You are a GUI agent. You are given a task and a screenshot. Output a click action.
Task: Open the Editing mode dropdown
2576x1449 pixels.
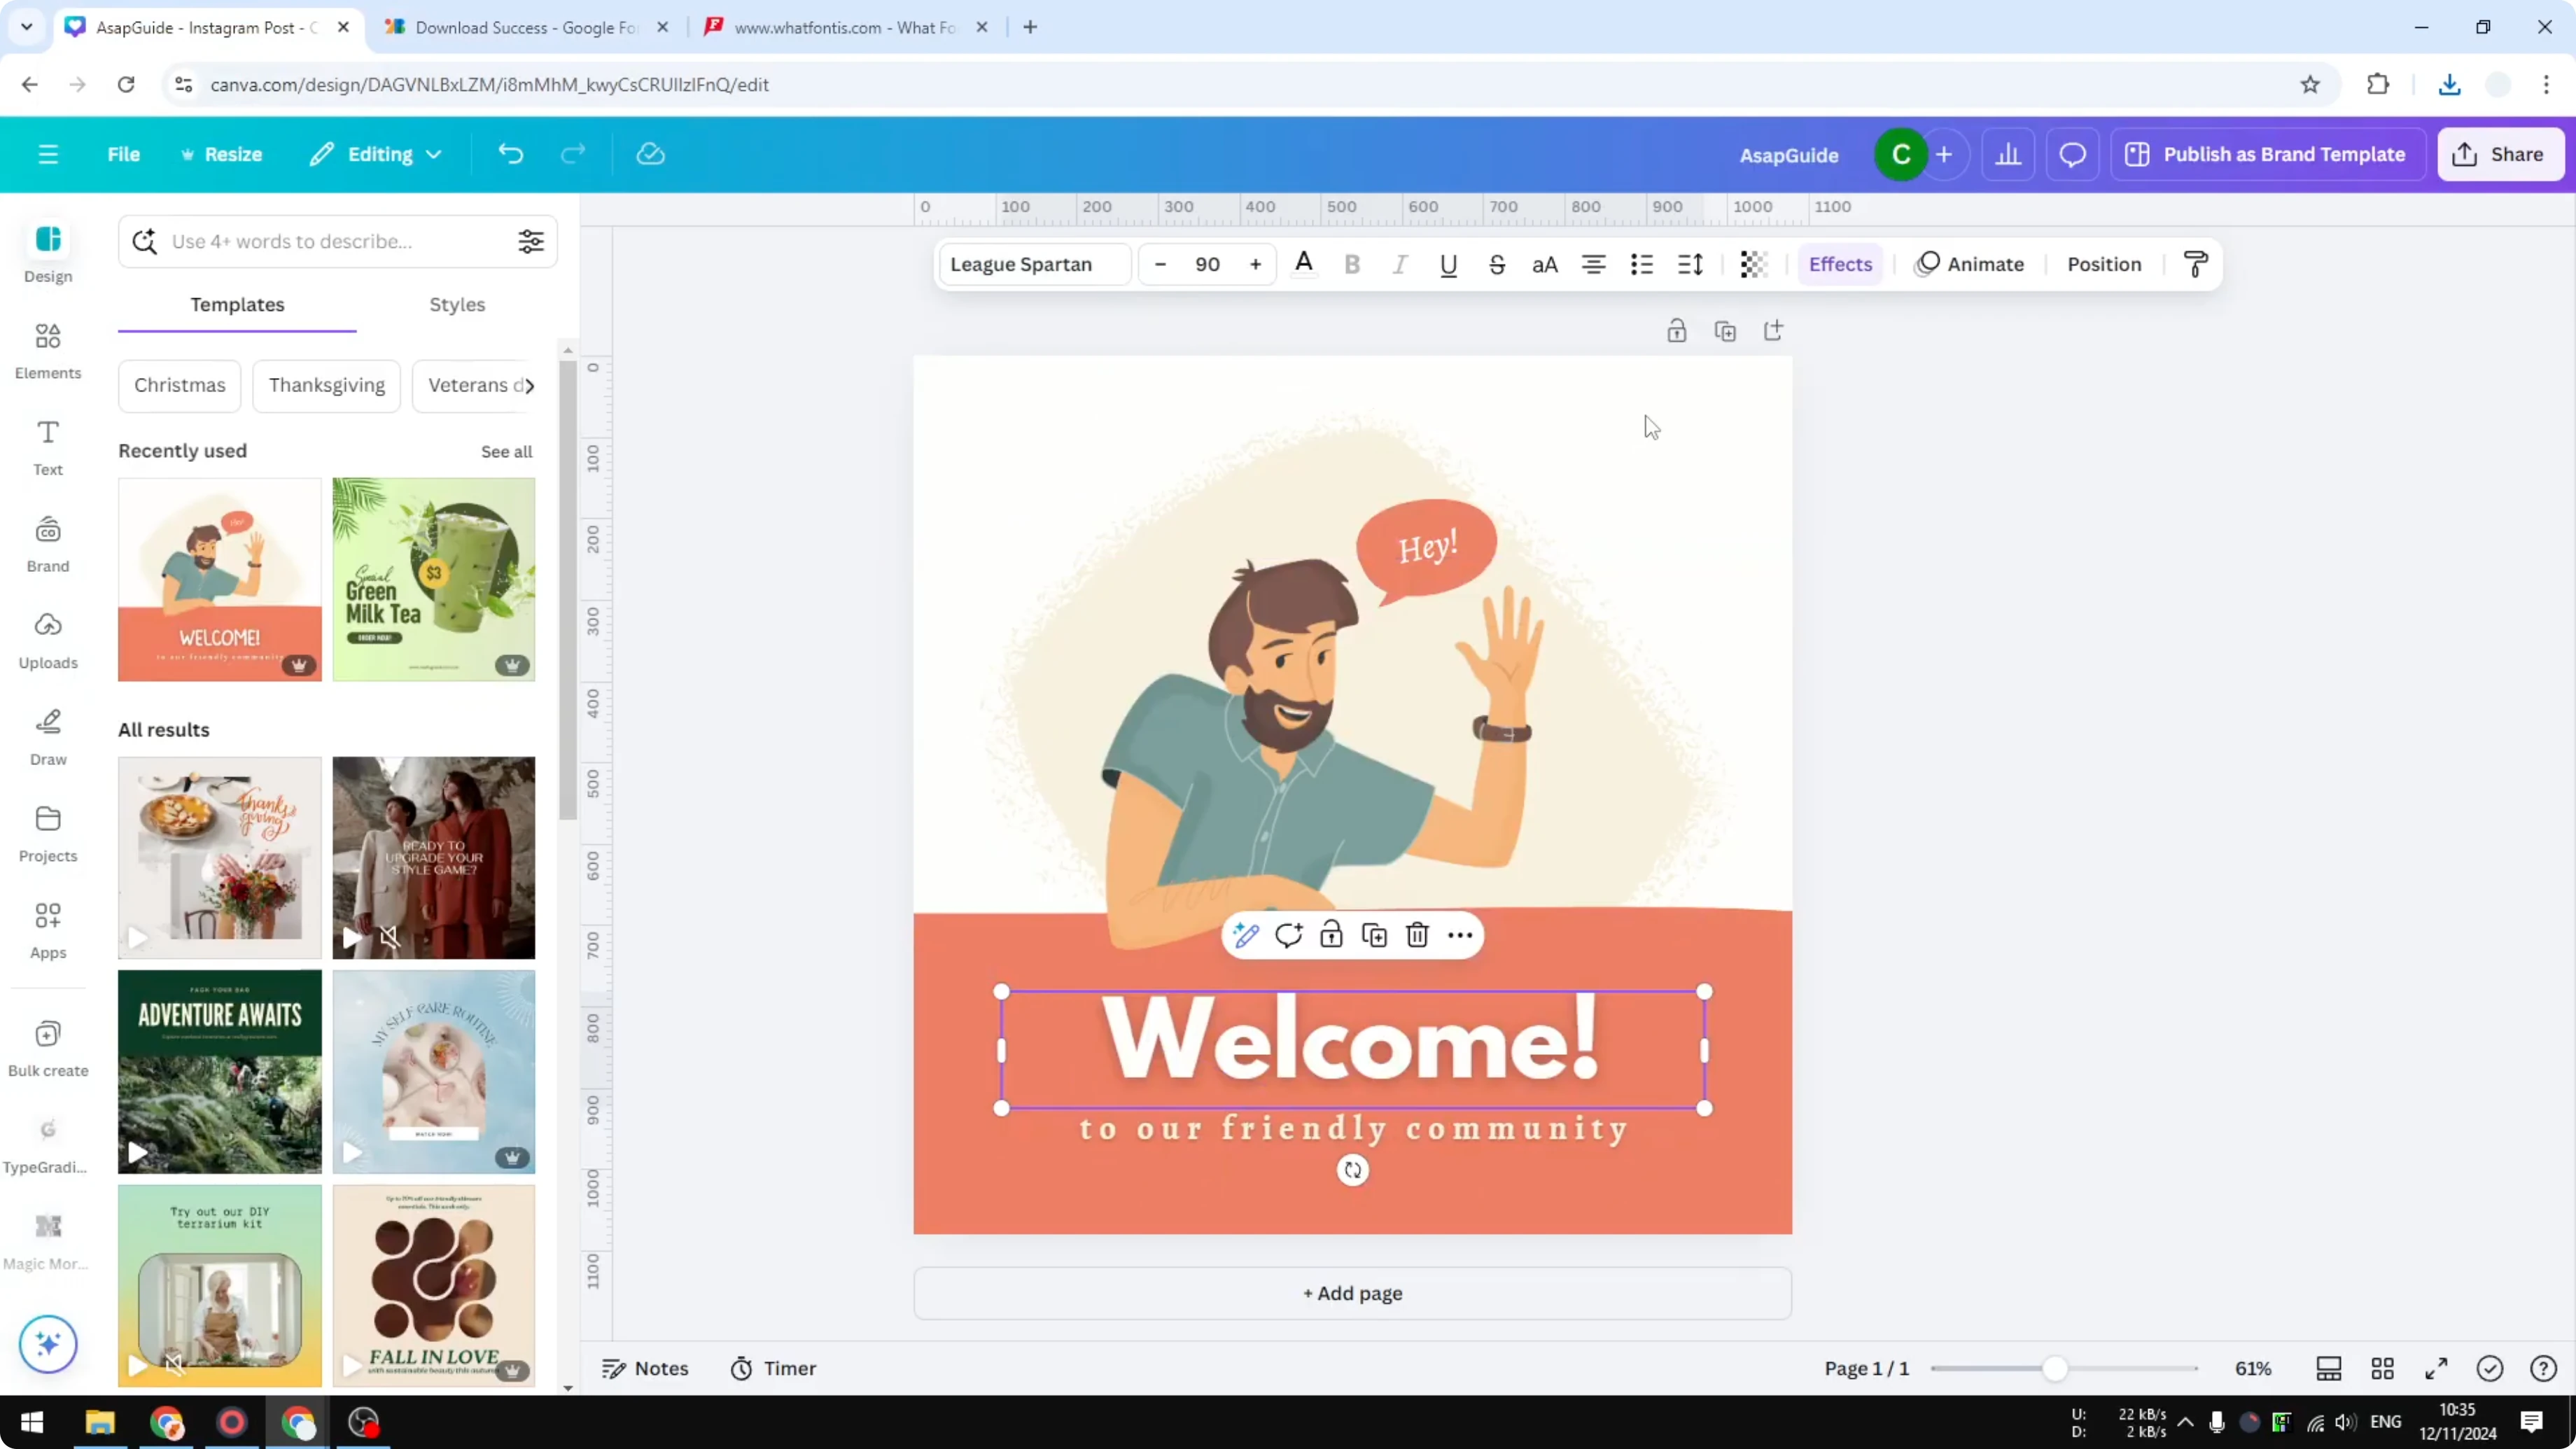(x=376, y=153)
